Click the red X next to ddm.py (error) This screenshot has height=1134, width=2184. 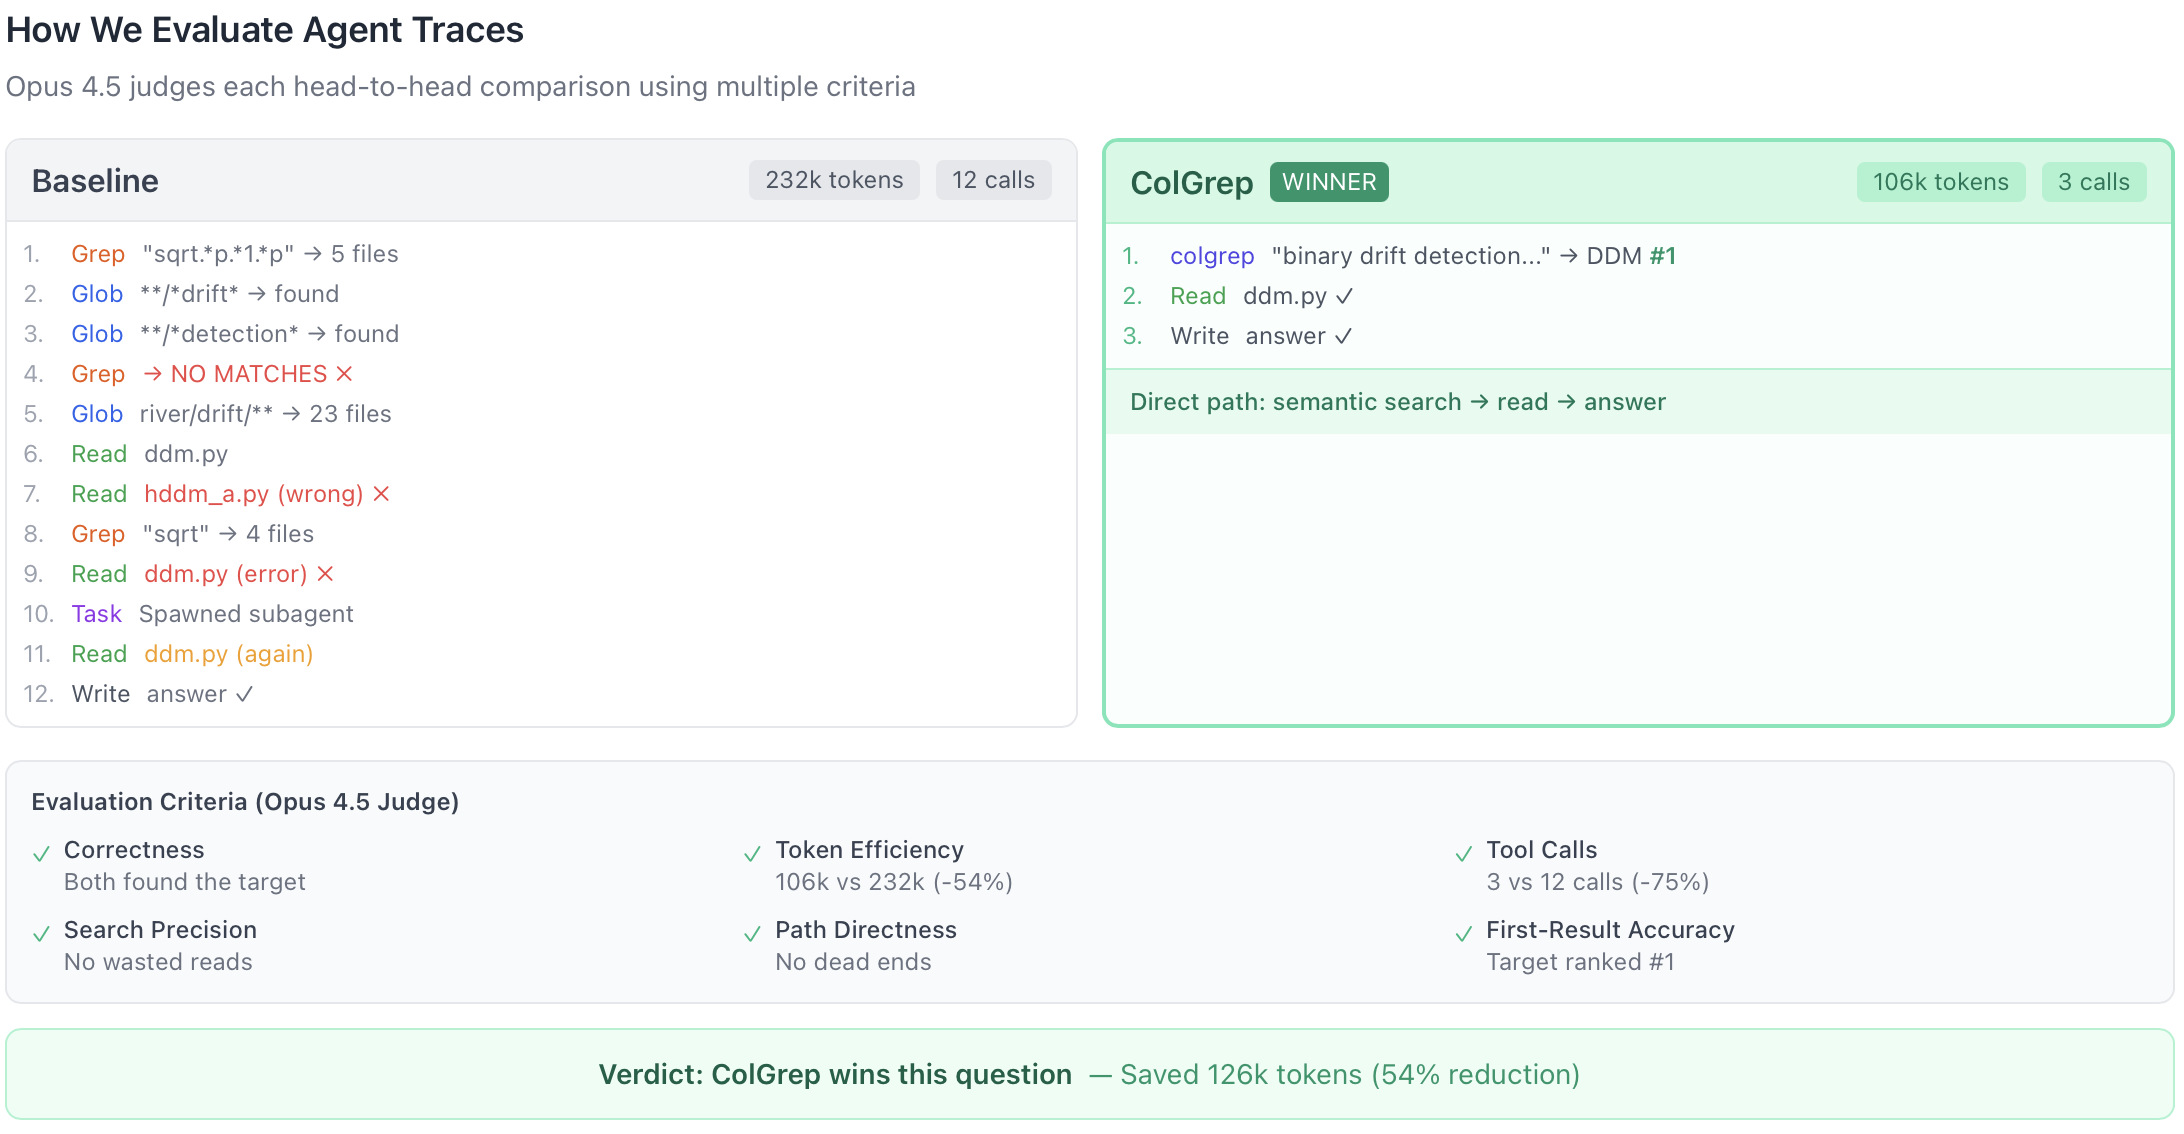pos(325,574)
